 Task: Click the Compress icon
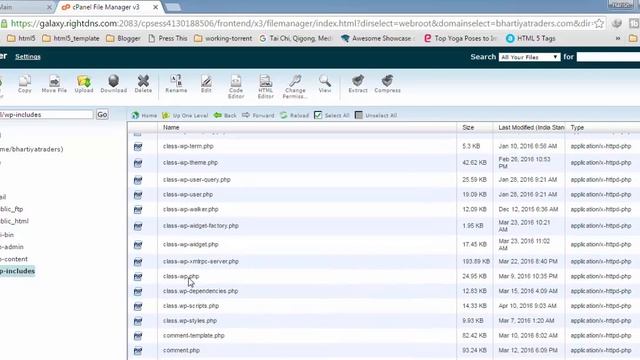point(387,84)
